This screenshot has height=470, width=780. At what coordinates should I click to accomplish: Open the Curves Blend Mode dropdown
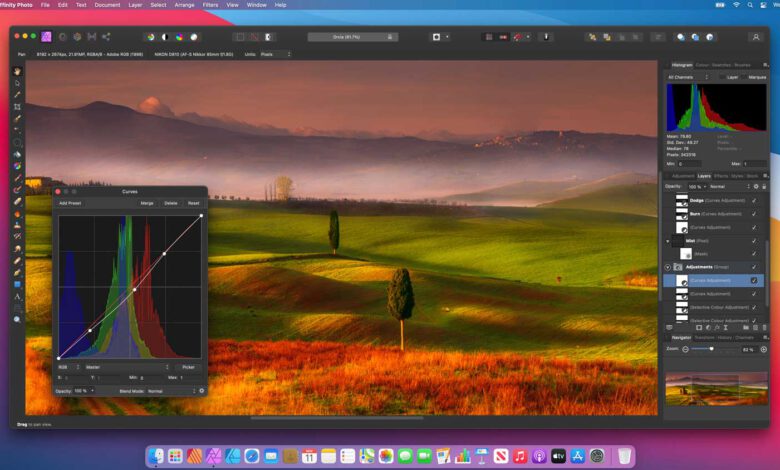(172, 391)
